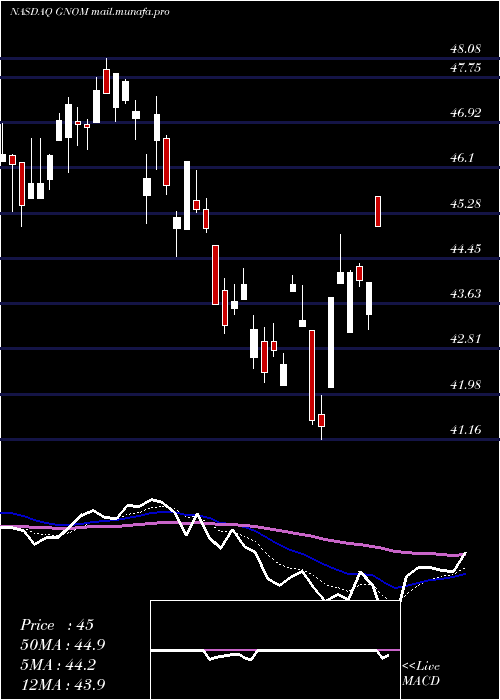Select the 42.81 price level label
This screenshot has width=500, height=700.
[466, 339]
